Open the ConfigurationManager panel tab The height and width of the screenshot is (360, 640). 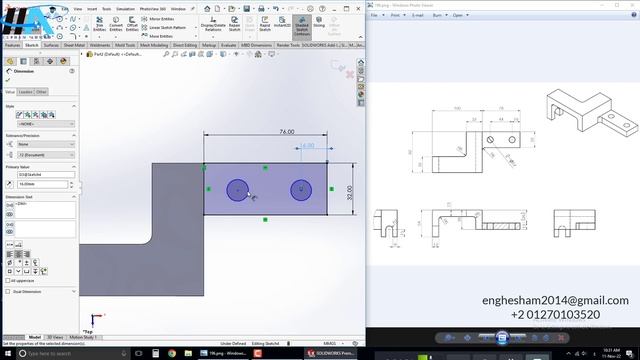(x=36, y=61)
